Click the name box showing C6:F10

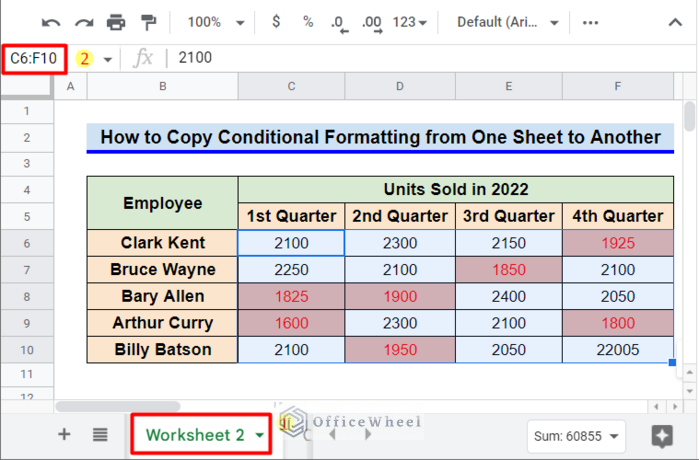pyautogui.click(x=35, y=58)
